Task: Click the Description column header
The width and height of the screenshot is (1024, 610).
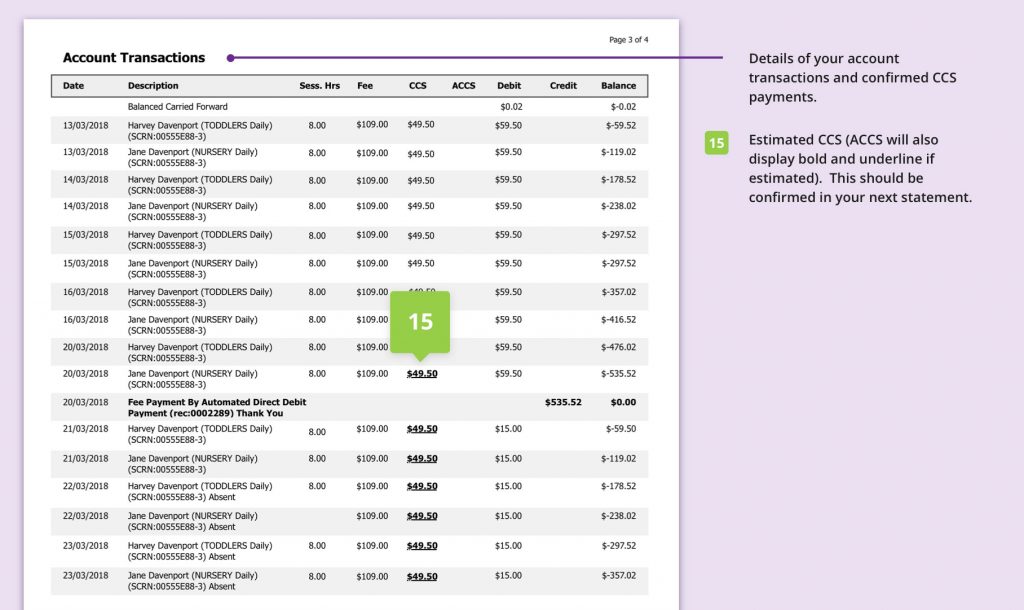Action: [x=153, y=86]
